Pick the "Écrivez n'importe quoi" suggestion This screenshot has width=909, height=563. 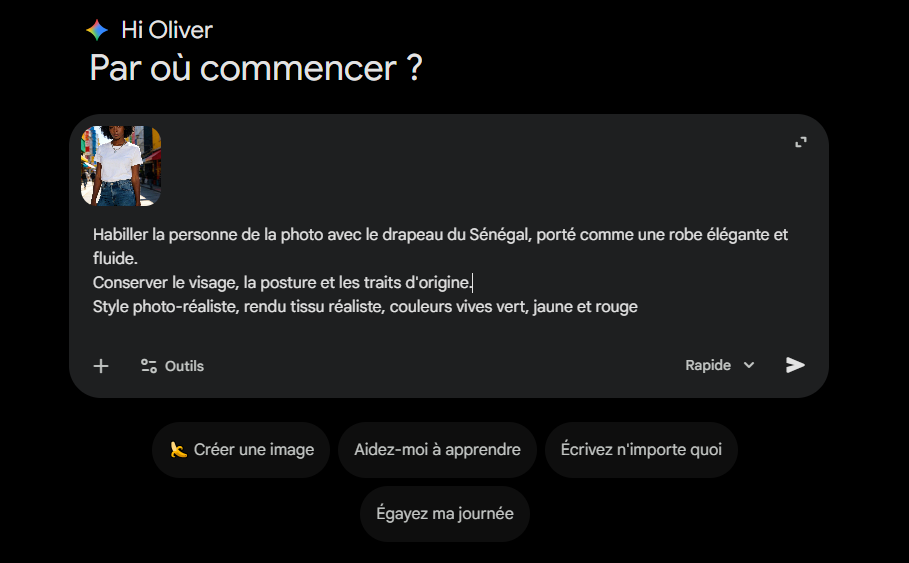641,450
